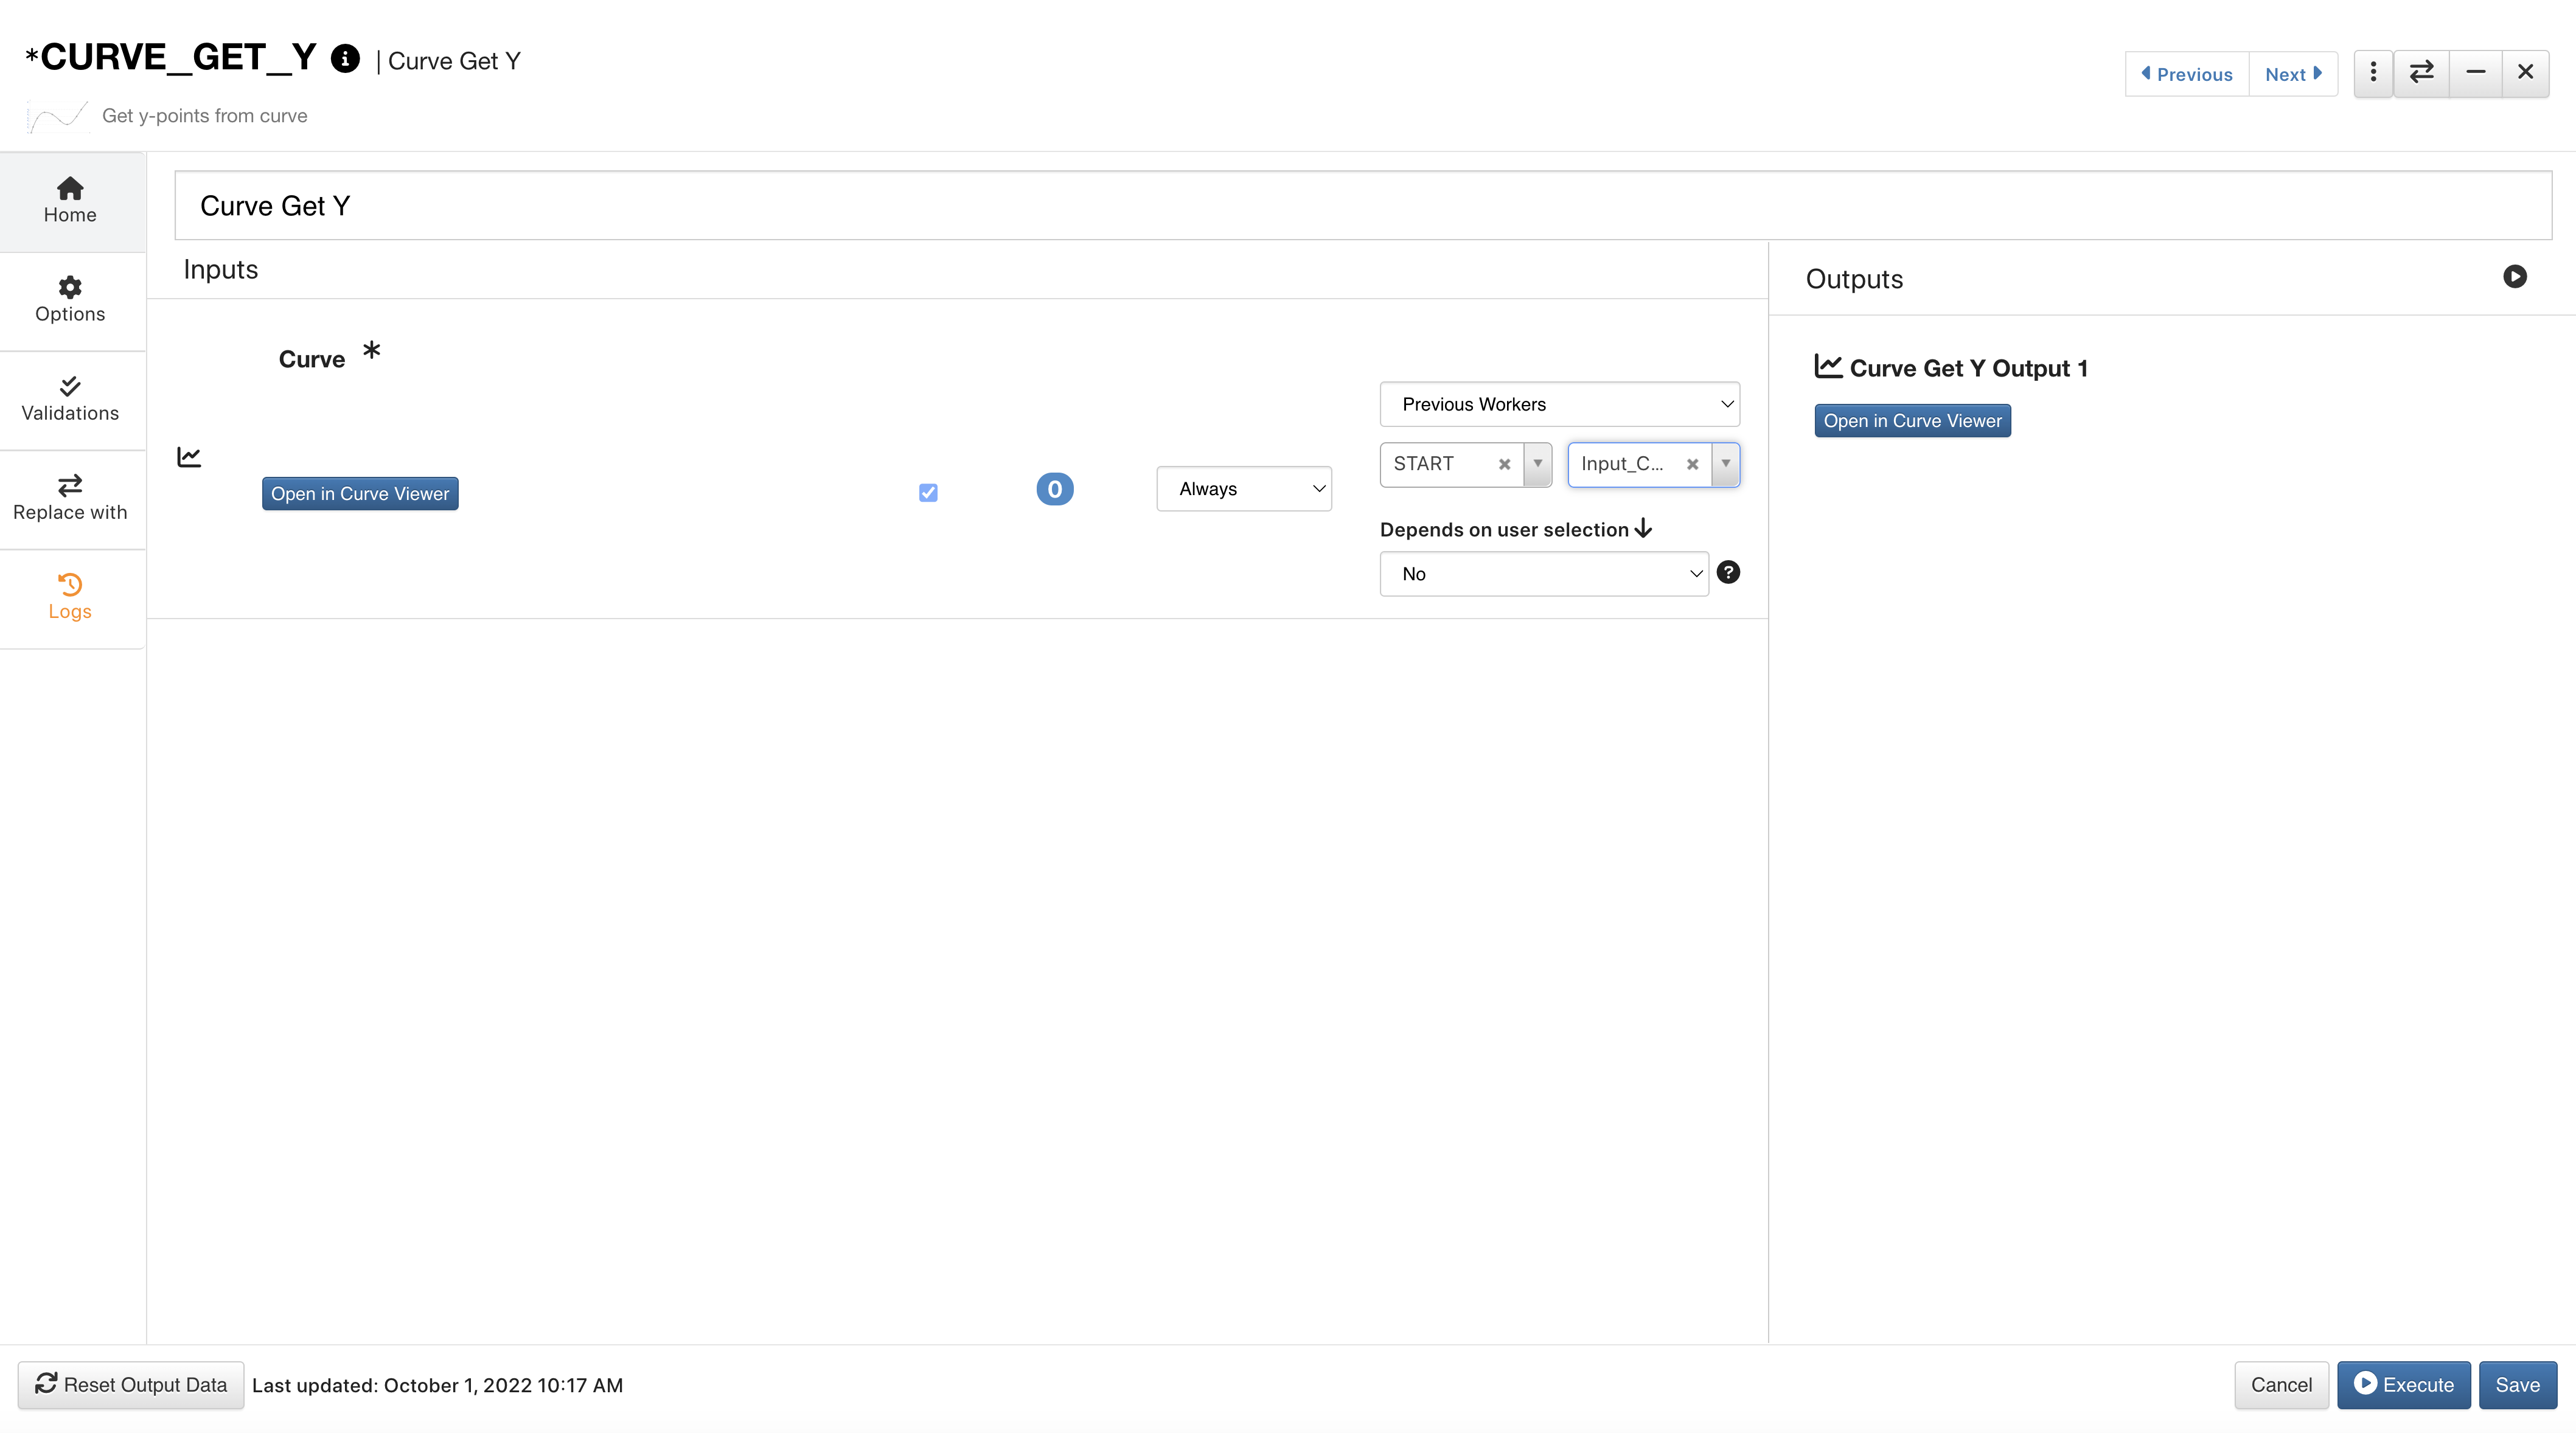This screenshot has width=2576, height=1433.
Task: Click the Outputs section heading
Action: (x=1854, y=279)
